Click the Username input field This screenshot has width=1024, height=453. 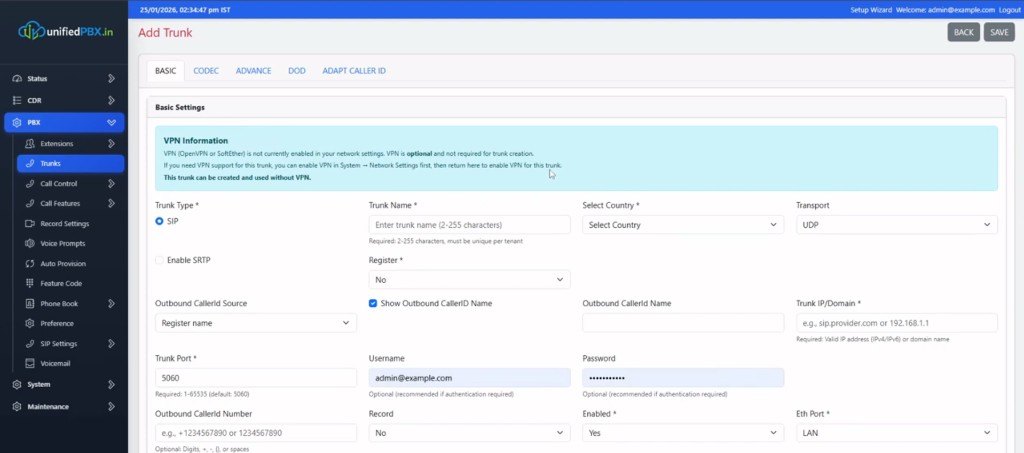pyautogui.click(x=470, y=378)
